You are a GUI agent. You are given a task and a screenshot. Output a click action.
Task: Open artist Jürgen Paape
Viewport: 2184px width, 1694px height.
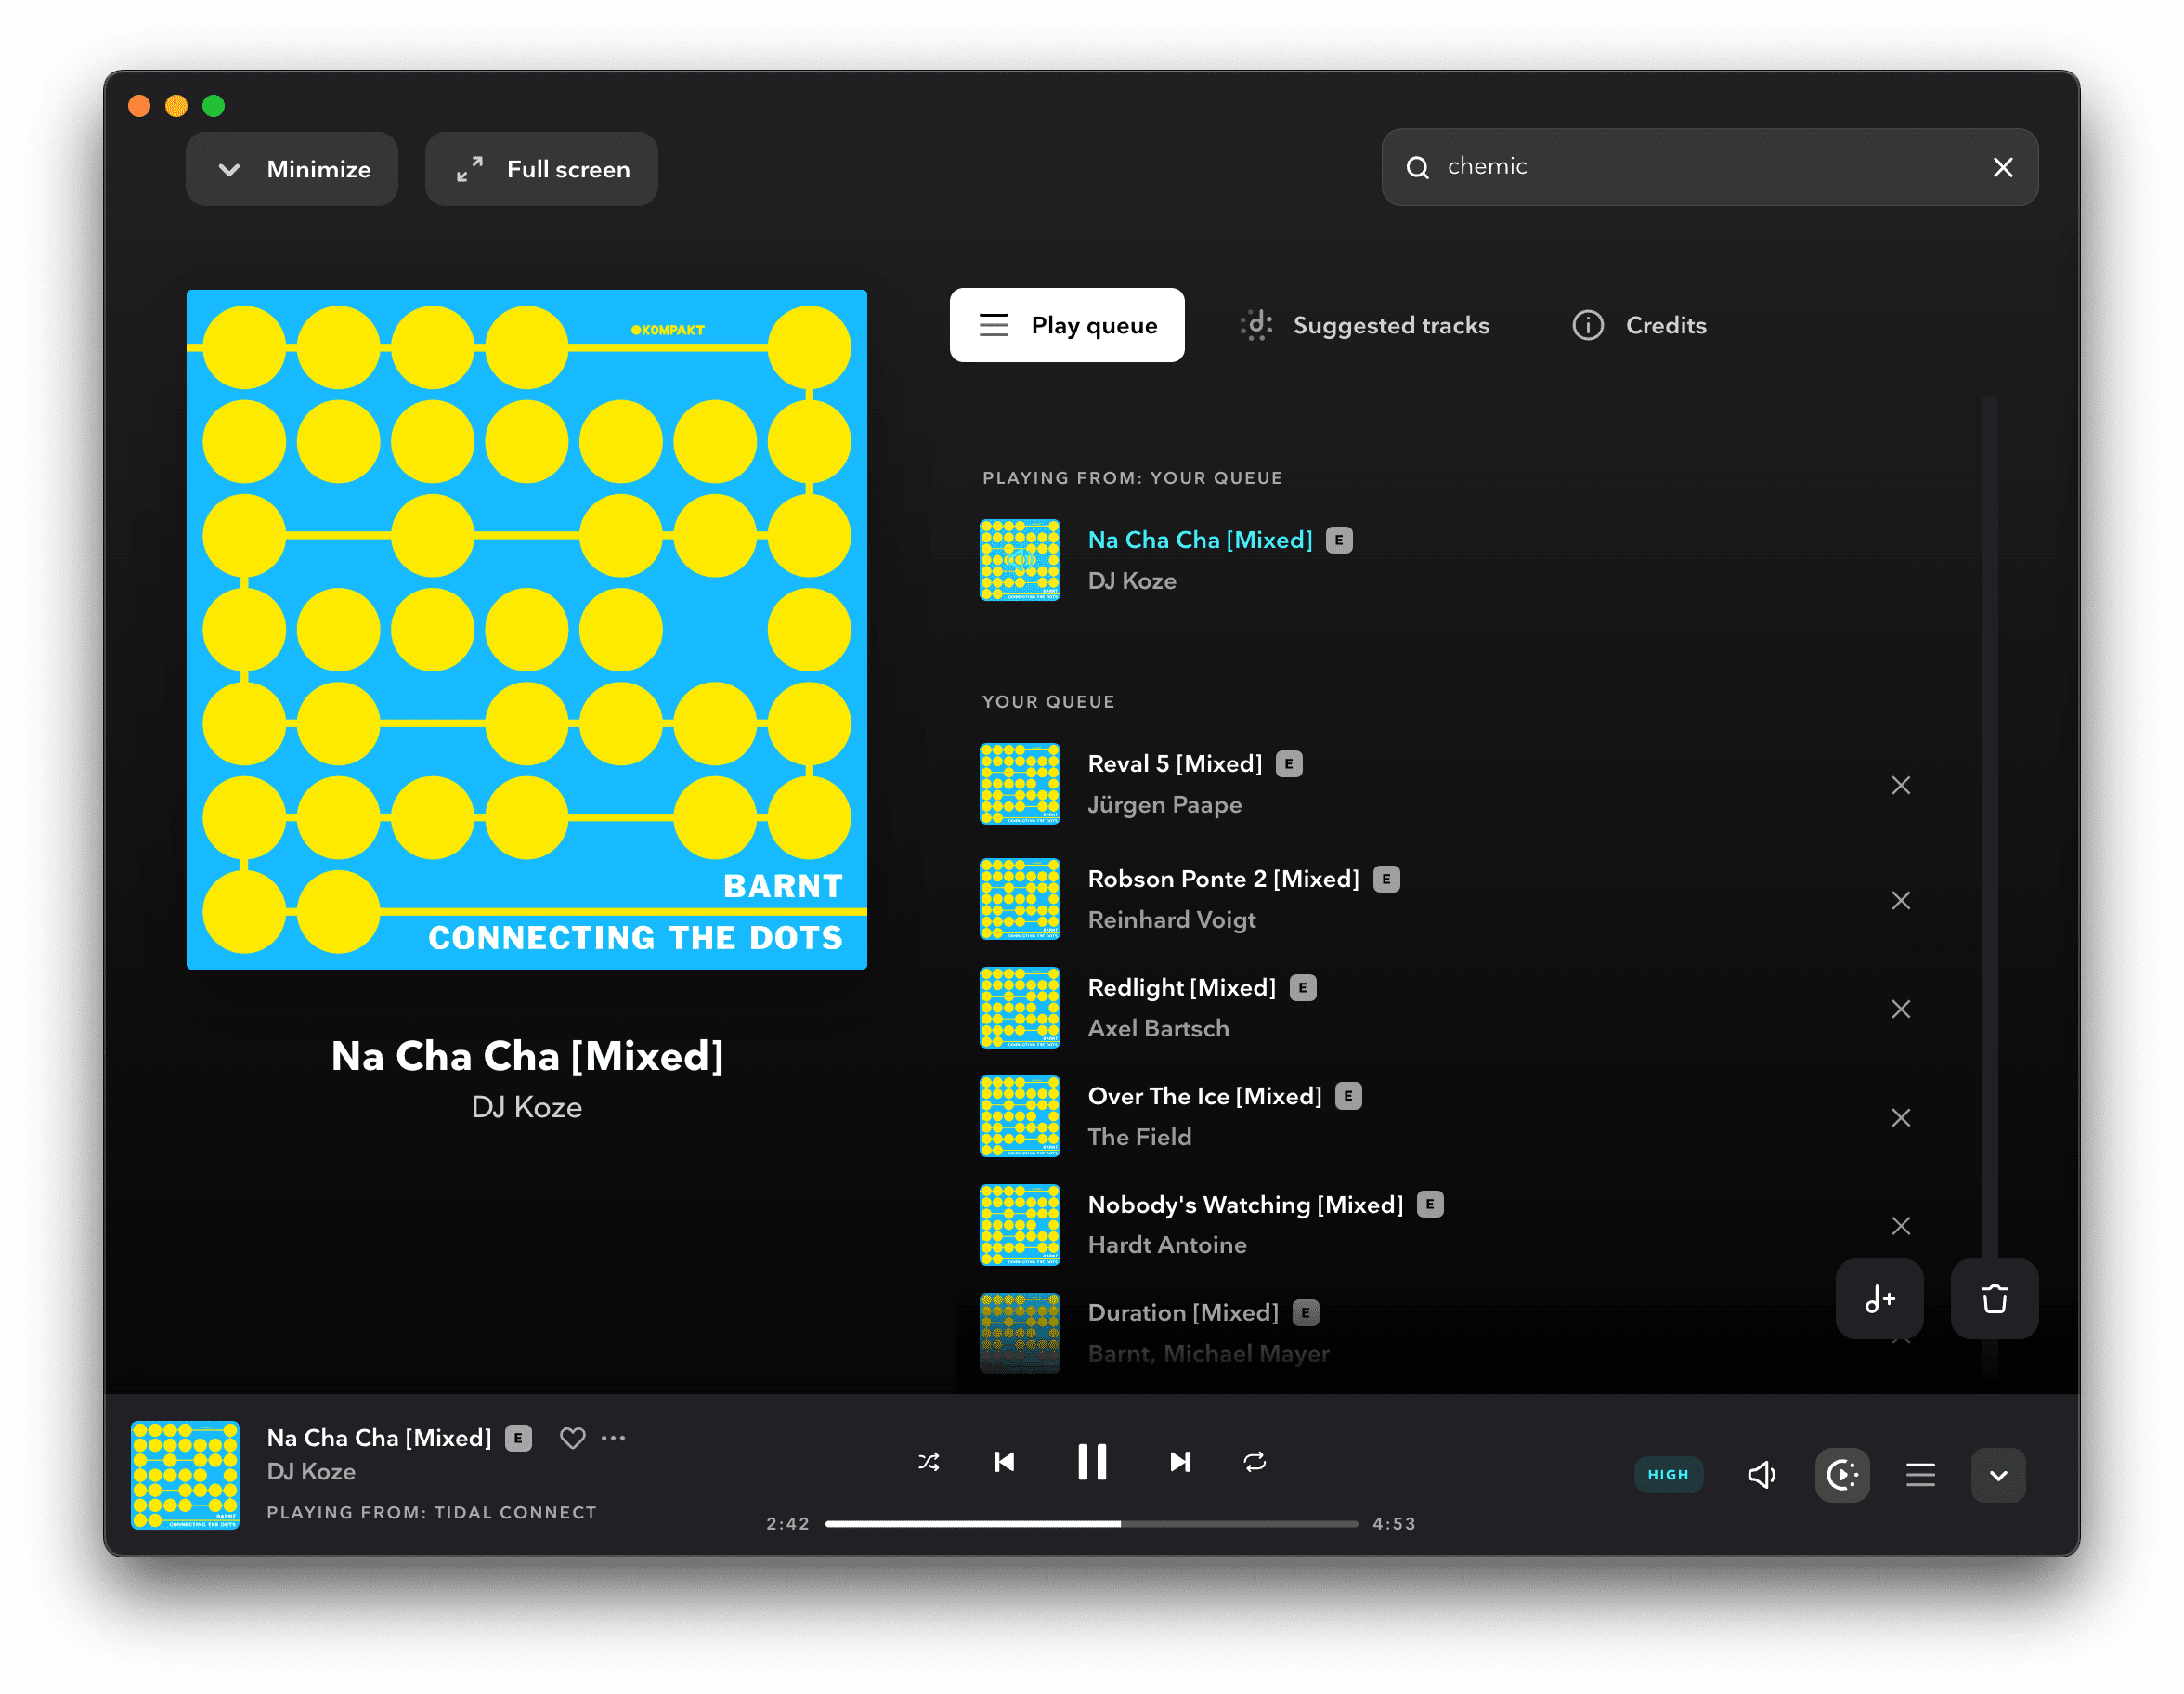click(x=1165, y=805)
